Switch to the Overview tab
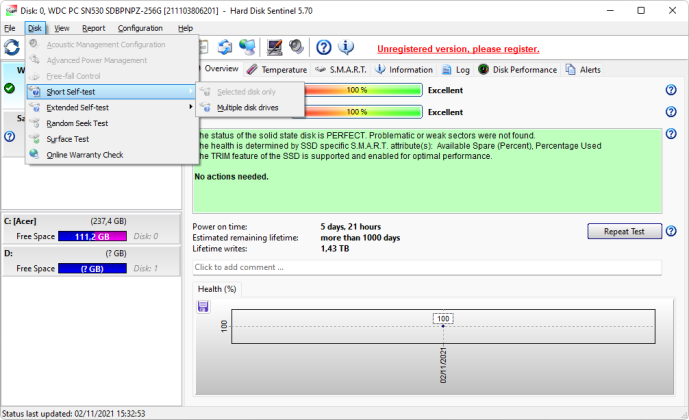The width and height of the screenshot is (689, 420). coord(220,69)
